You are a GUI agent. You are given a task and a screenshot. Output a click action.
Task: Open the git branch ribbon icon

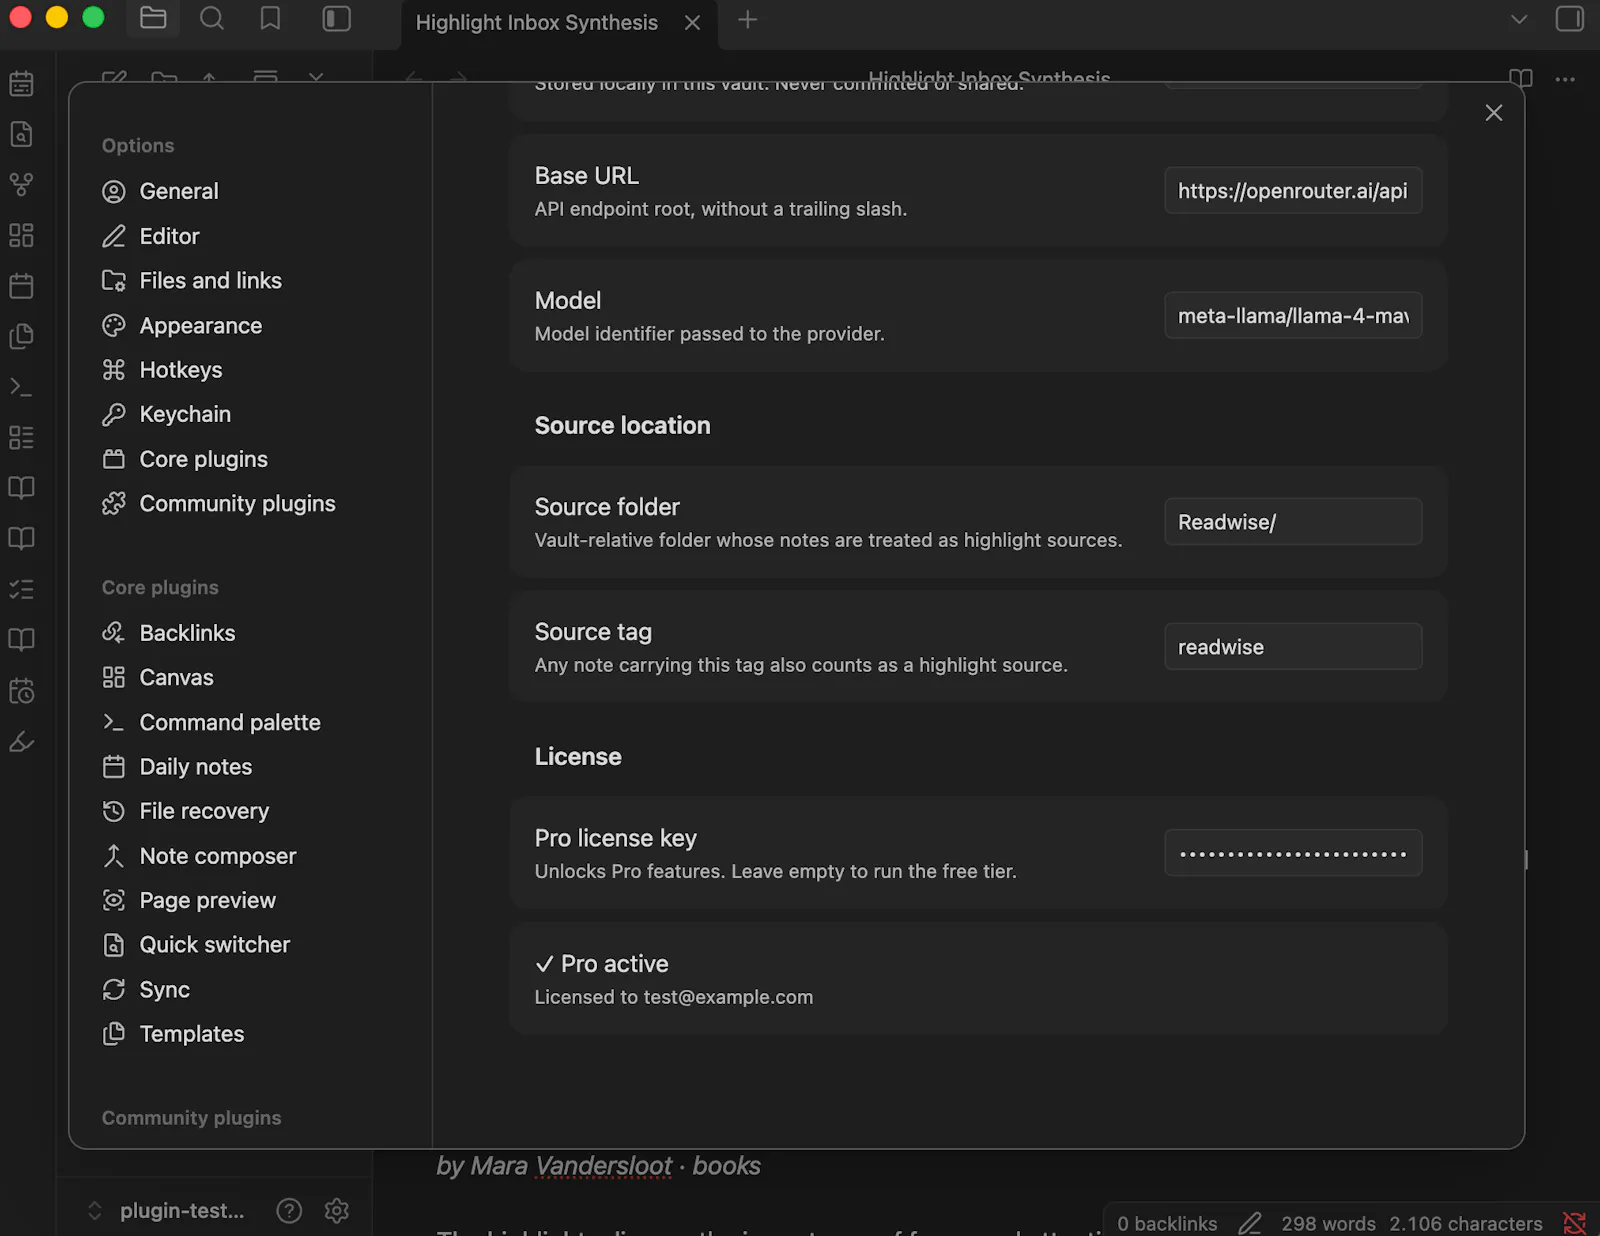21,184
